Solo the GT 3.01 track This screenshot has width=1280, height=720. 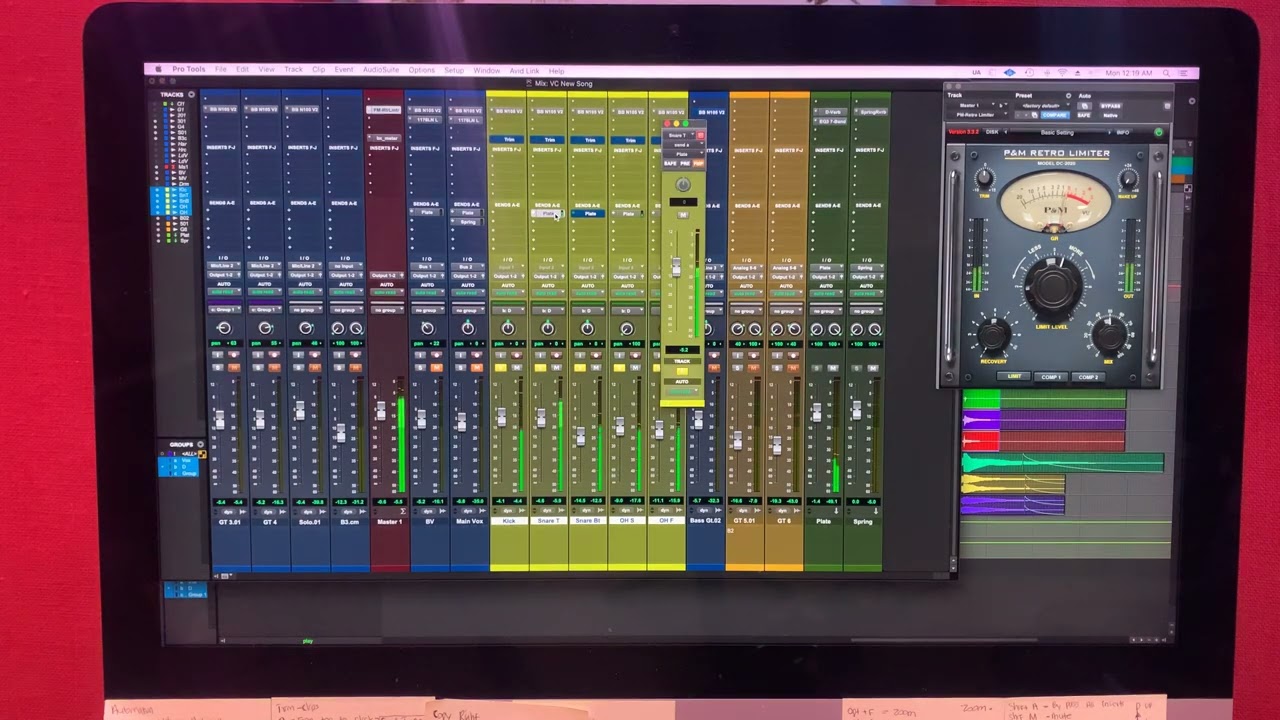tap(220, 367)
